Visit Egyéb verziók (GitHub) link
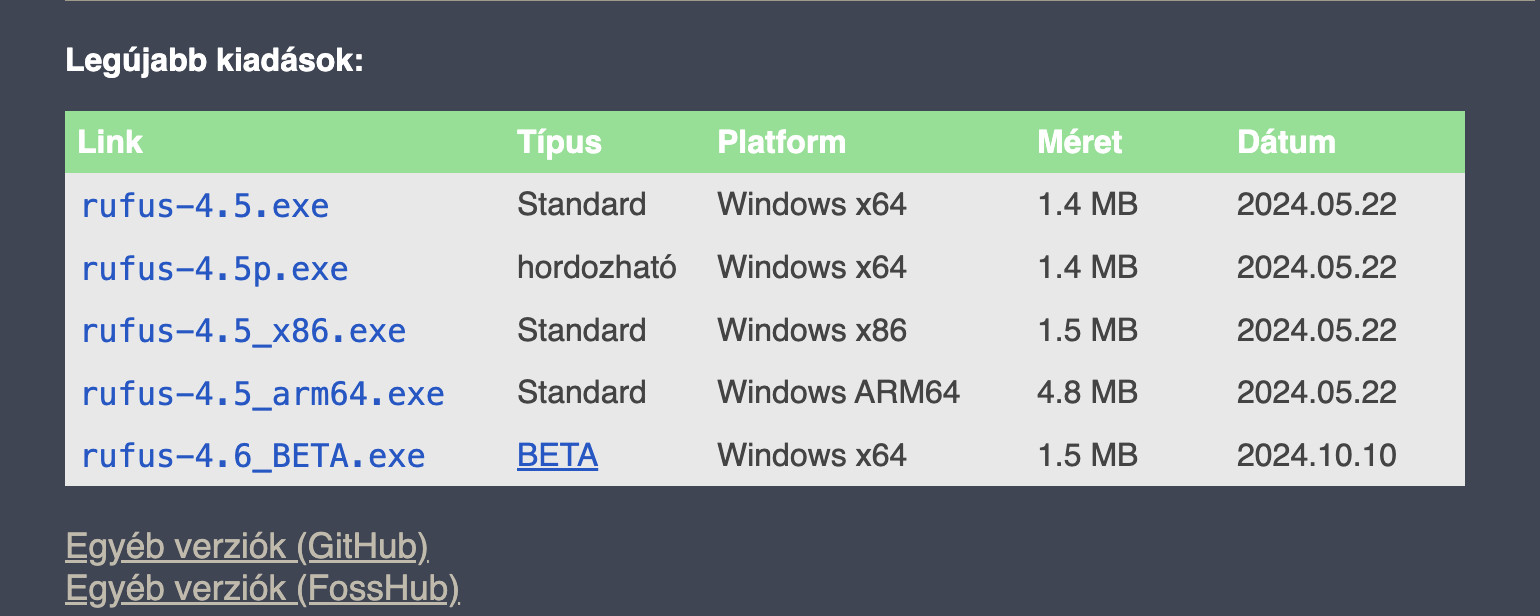Screen dimensions: 1540x616 247,547
